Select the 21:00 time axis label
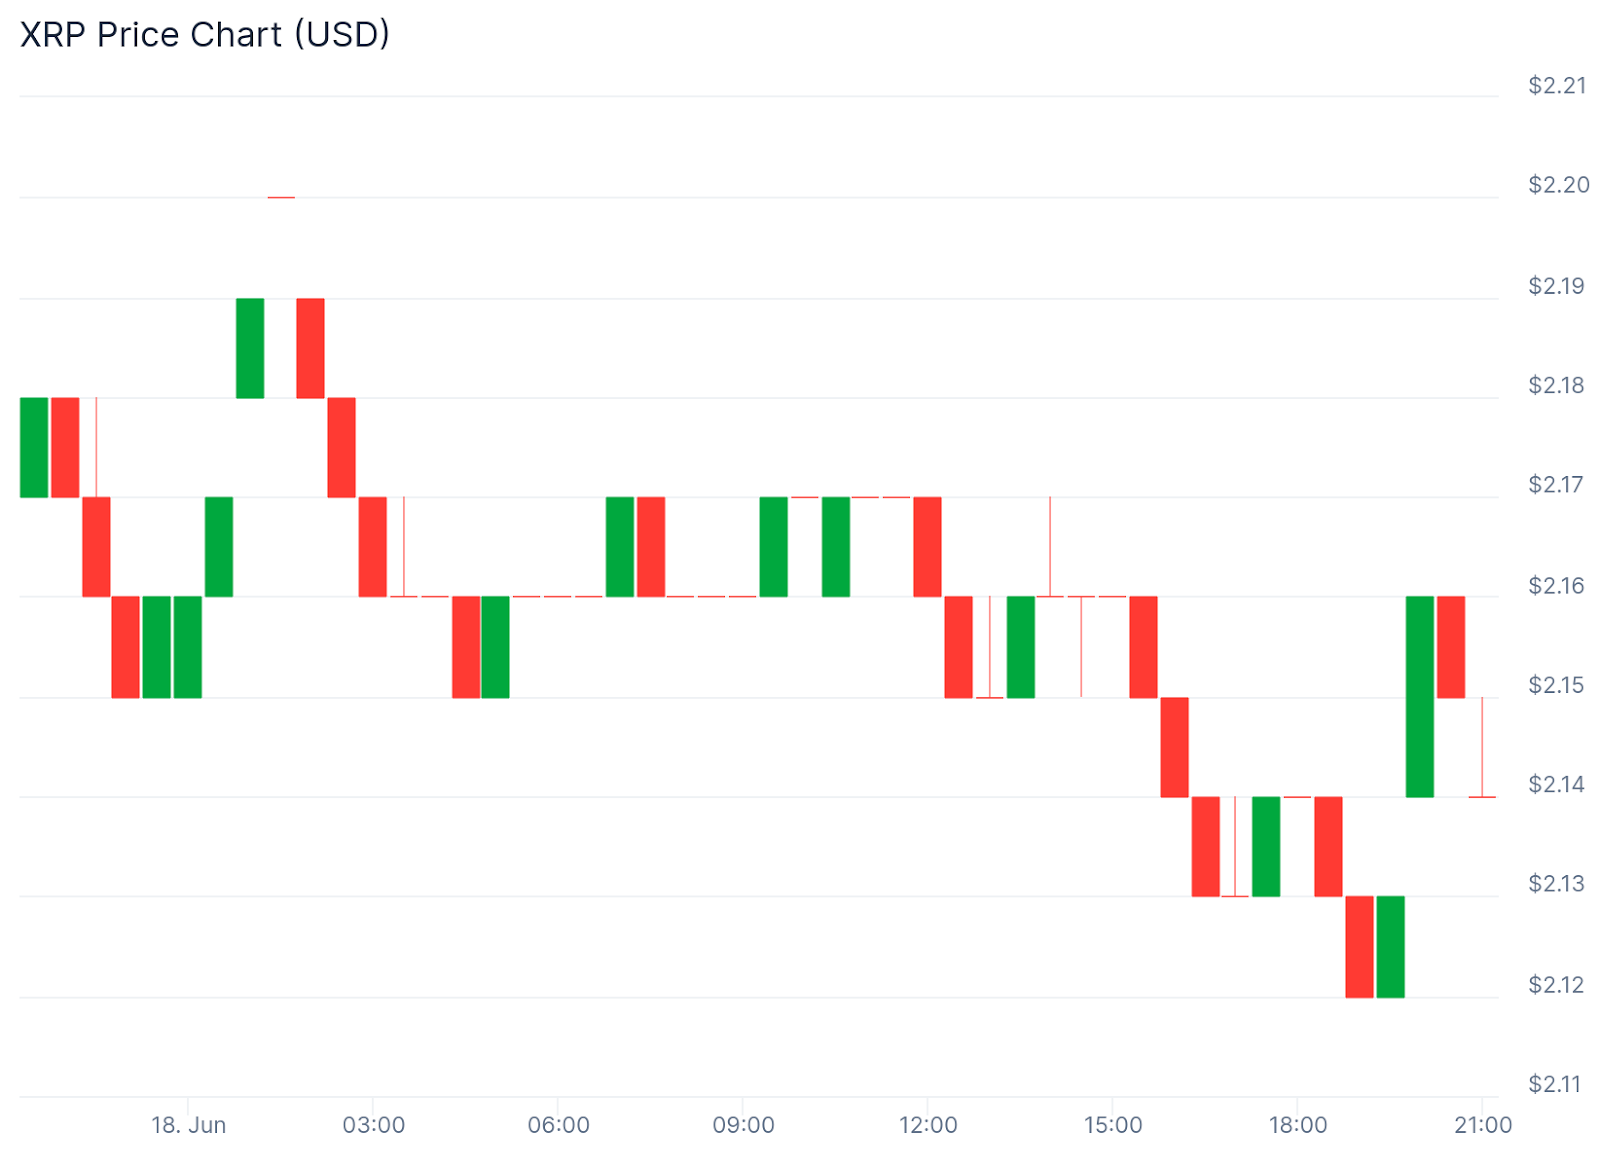The image size is (1600, 1168). [1483, 1125]
